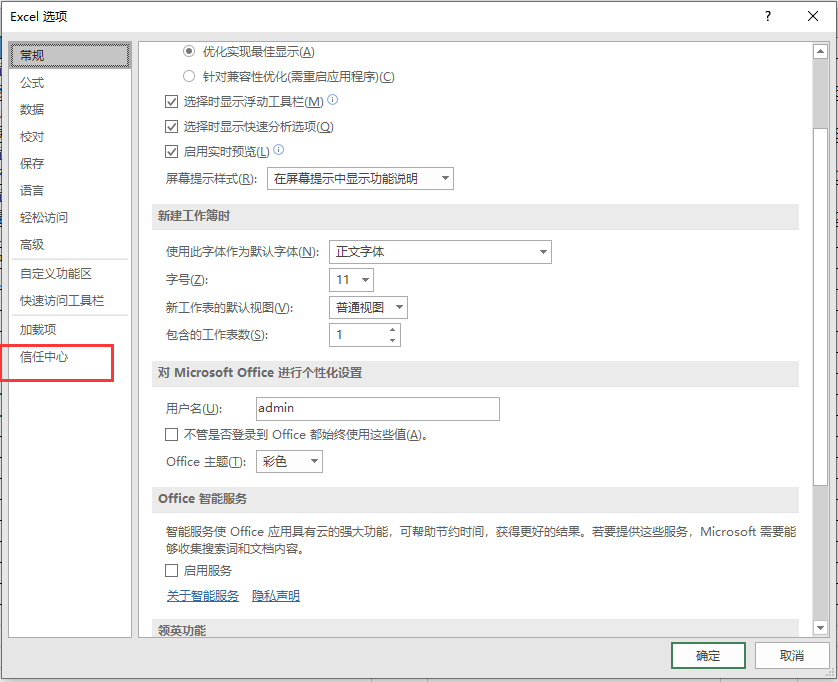Click the 用户名 text field
This screenshot has height=682, width=838.
(x=375, y=408)
